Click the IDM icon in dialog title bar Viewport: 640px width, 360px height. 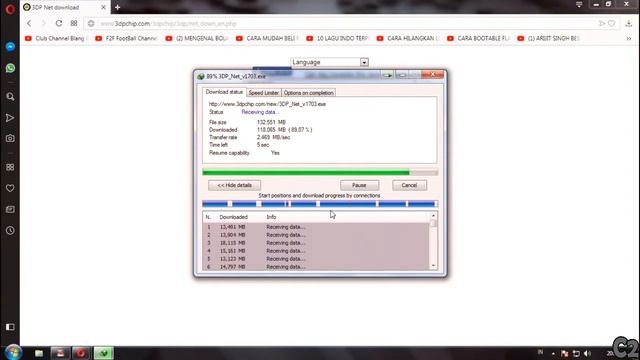click(200, 76)
